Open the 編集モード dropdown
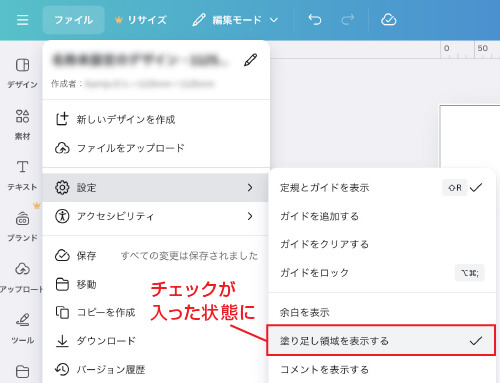 tap(235, 20)
